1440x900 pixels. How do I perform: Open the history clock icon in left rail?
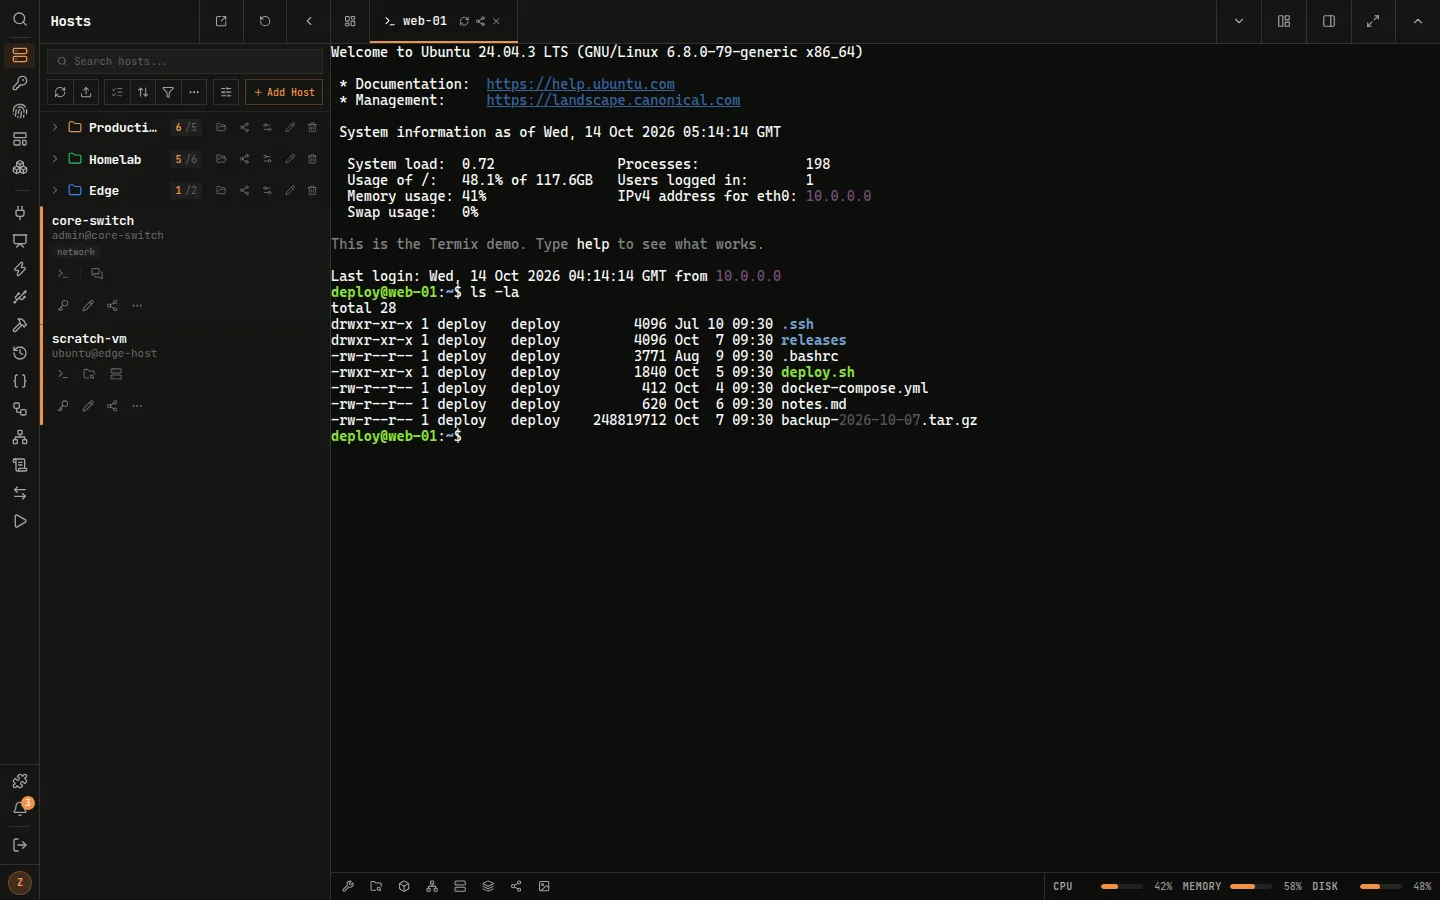point(20,353)
